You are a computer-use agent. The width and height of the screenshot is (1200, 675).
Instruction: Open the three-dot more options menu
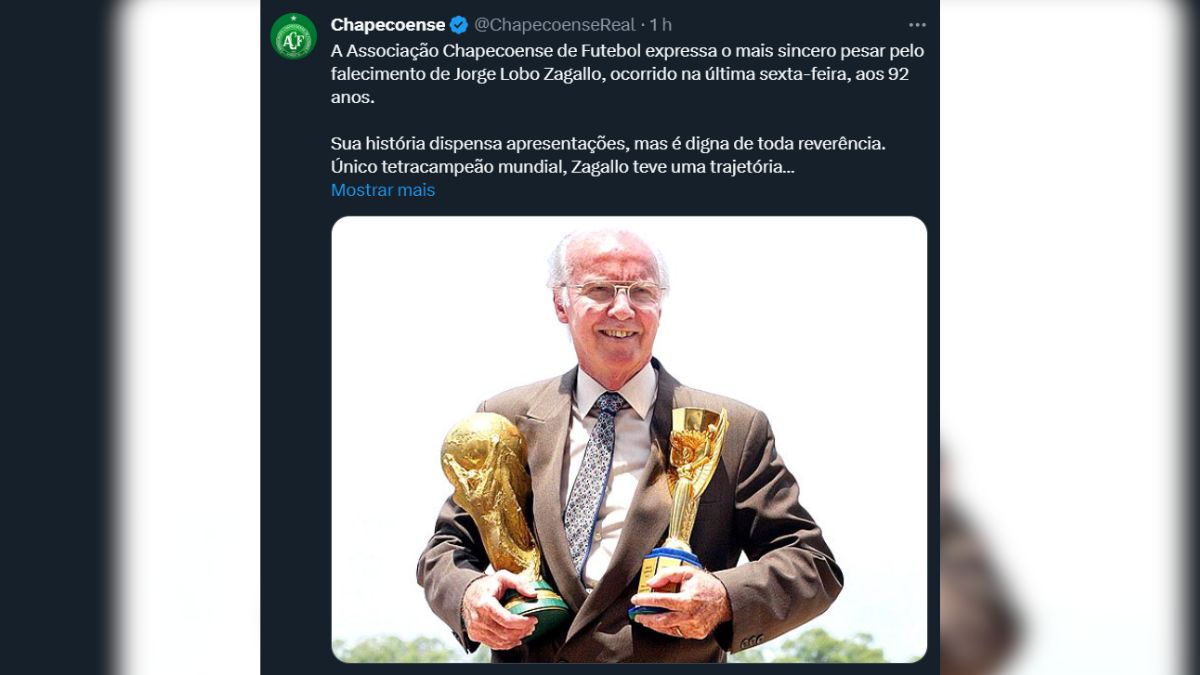(917, 25)
